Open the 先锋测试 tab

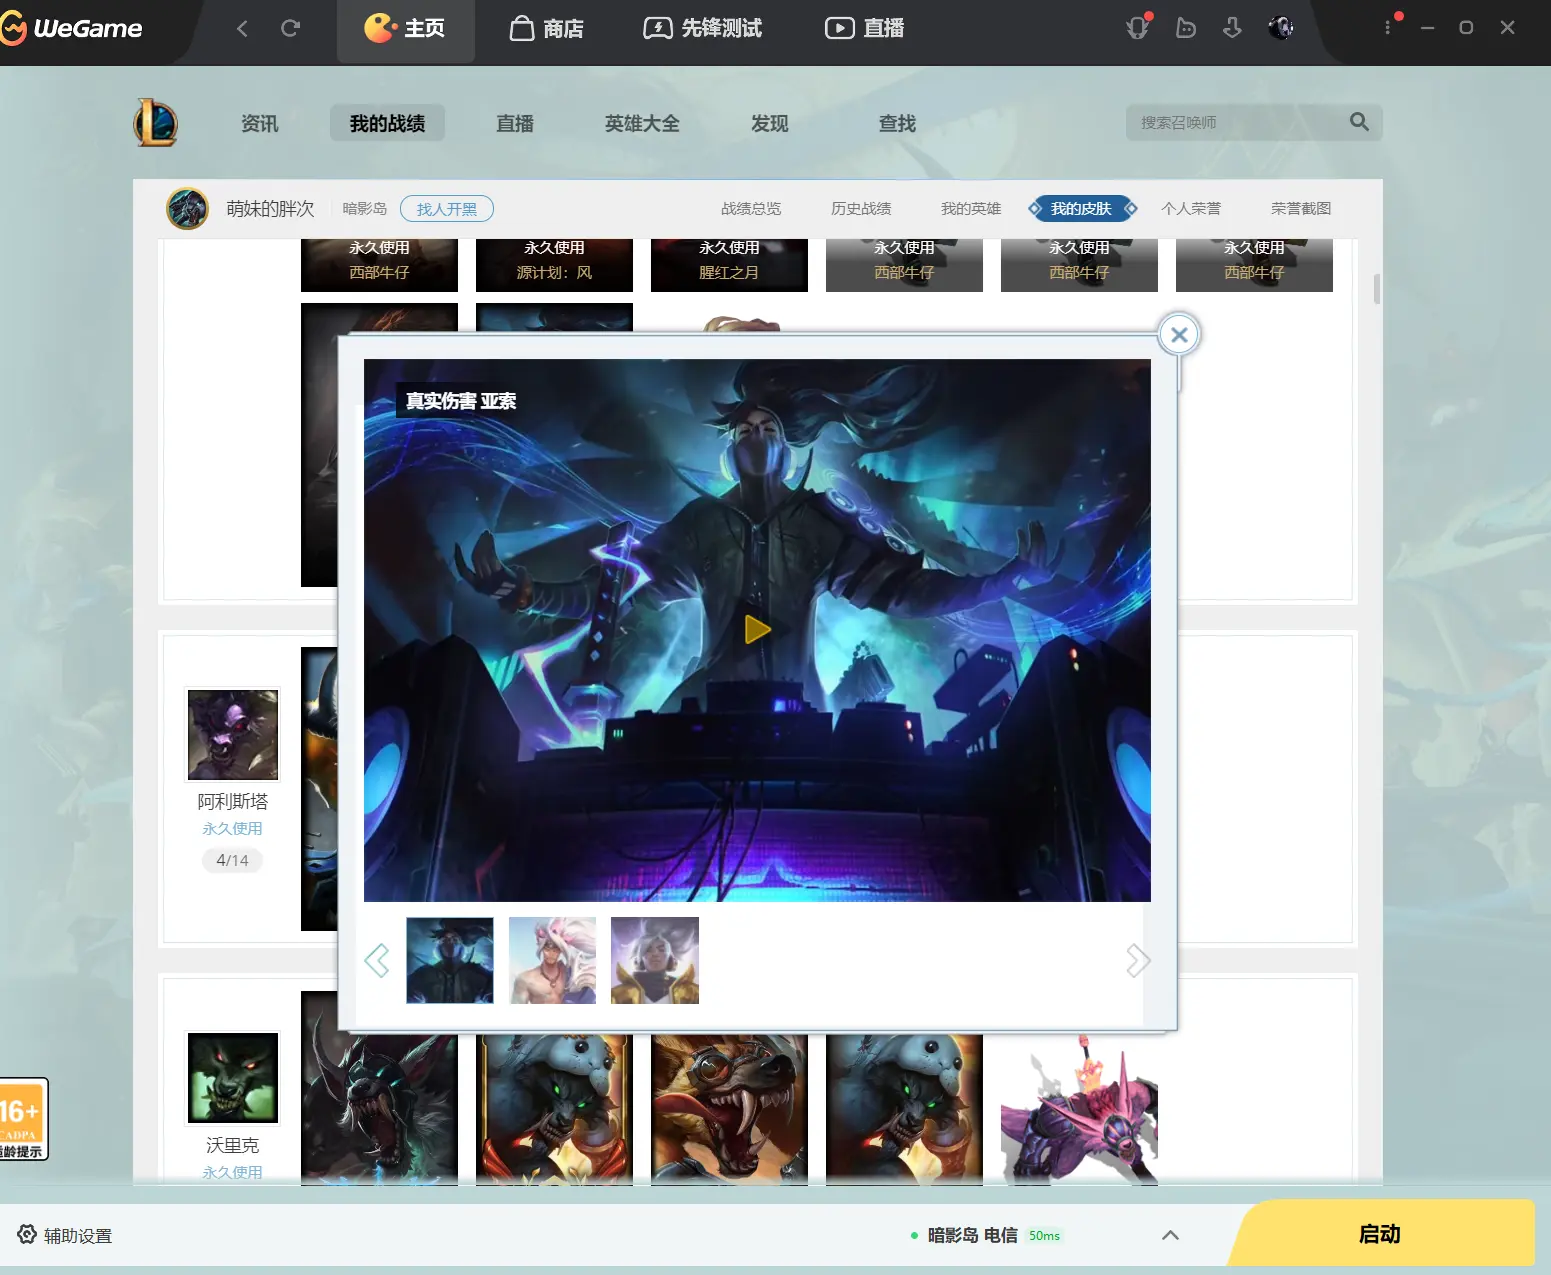coord(702,29)
